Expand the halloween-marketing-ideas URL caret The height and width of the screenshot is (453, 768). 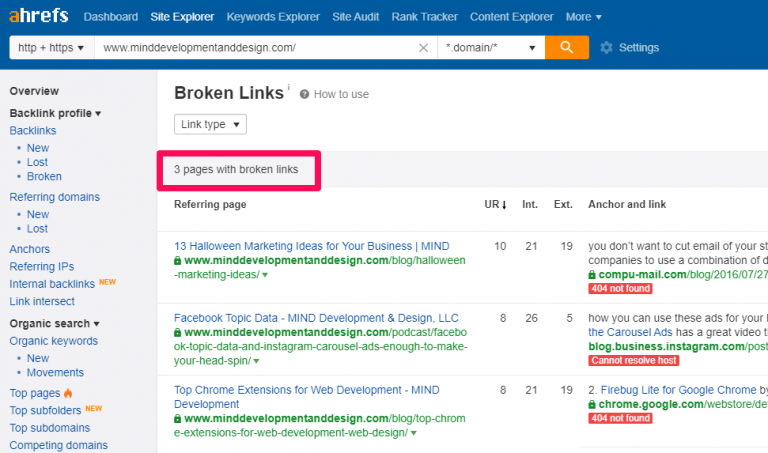pyautogui.click(x=265, y=275)
